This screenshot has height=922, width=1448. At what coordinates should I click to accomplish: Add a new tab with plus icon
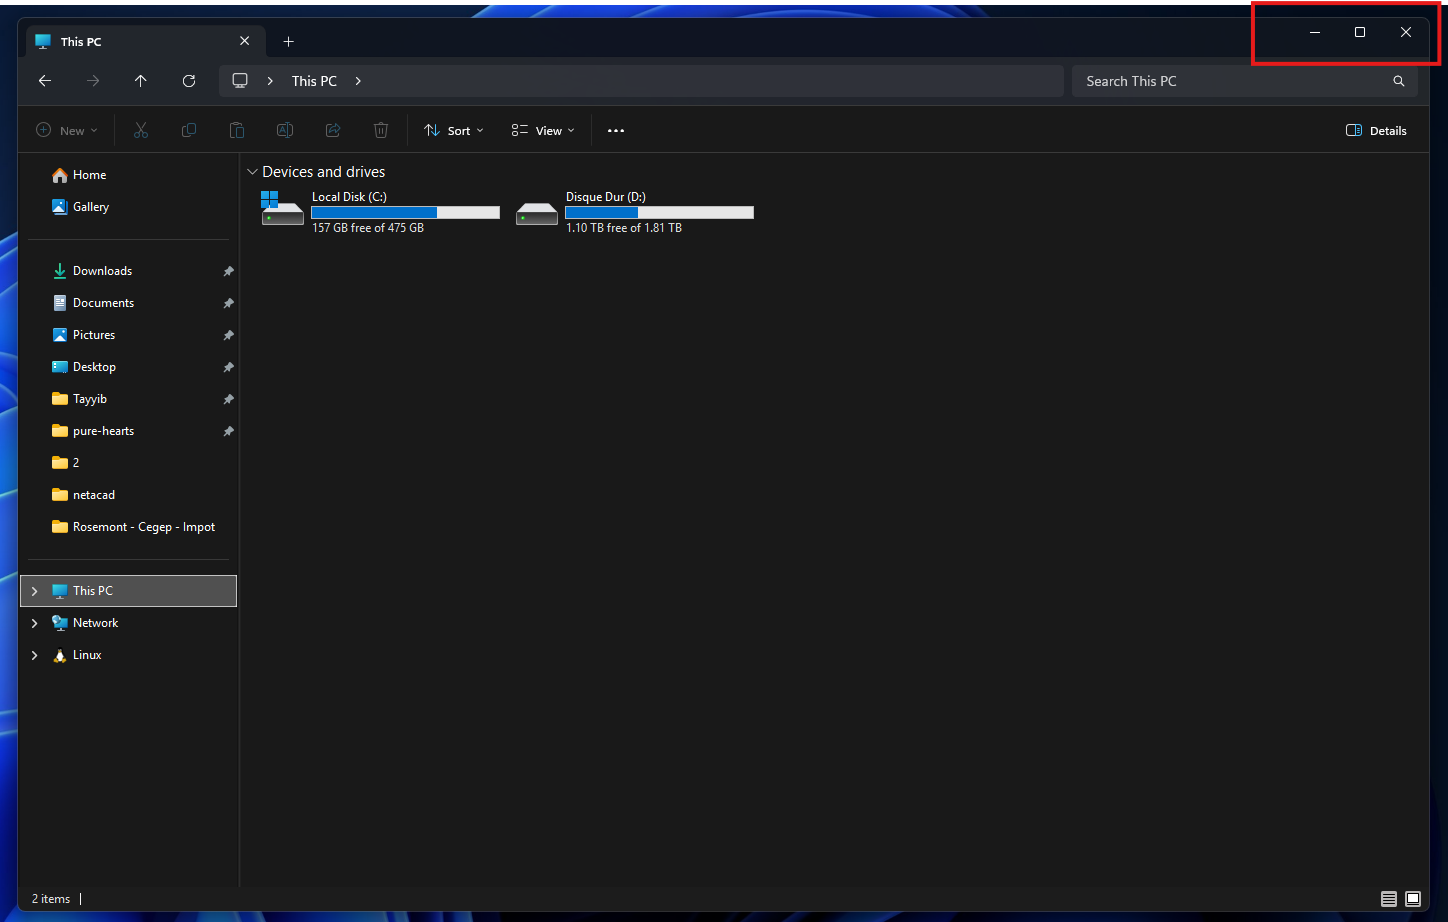coord(289,42)
